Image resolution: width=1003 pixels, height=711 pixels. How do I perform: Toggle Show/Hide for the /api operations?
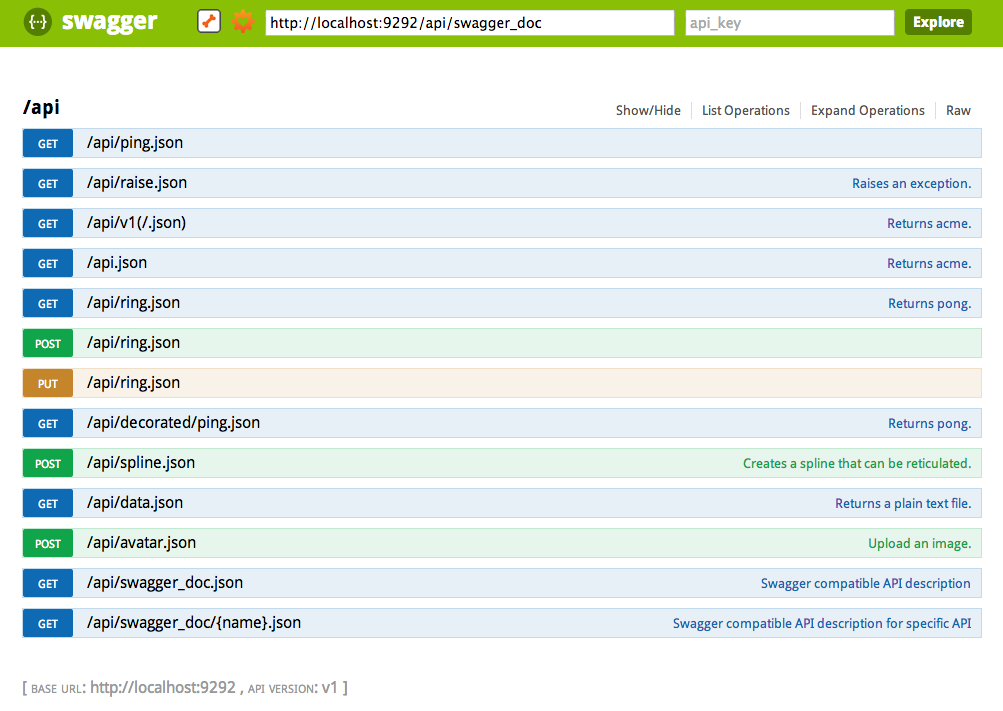click(x=648, y=110)
